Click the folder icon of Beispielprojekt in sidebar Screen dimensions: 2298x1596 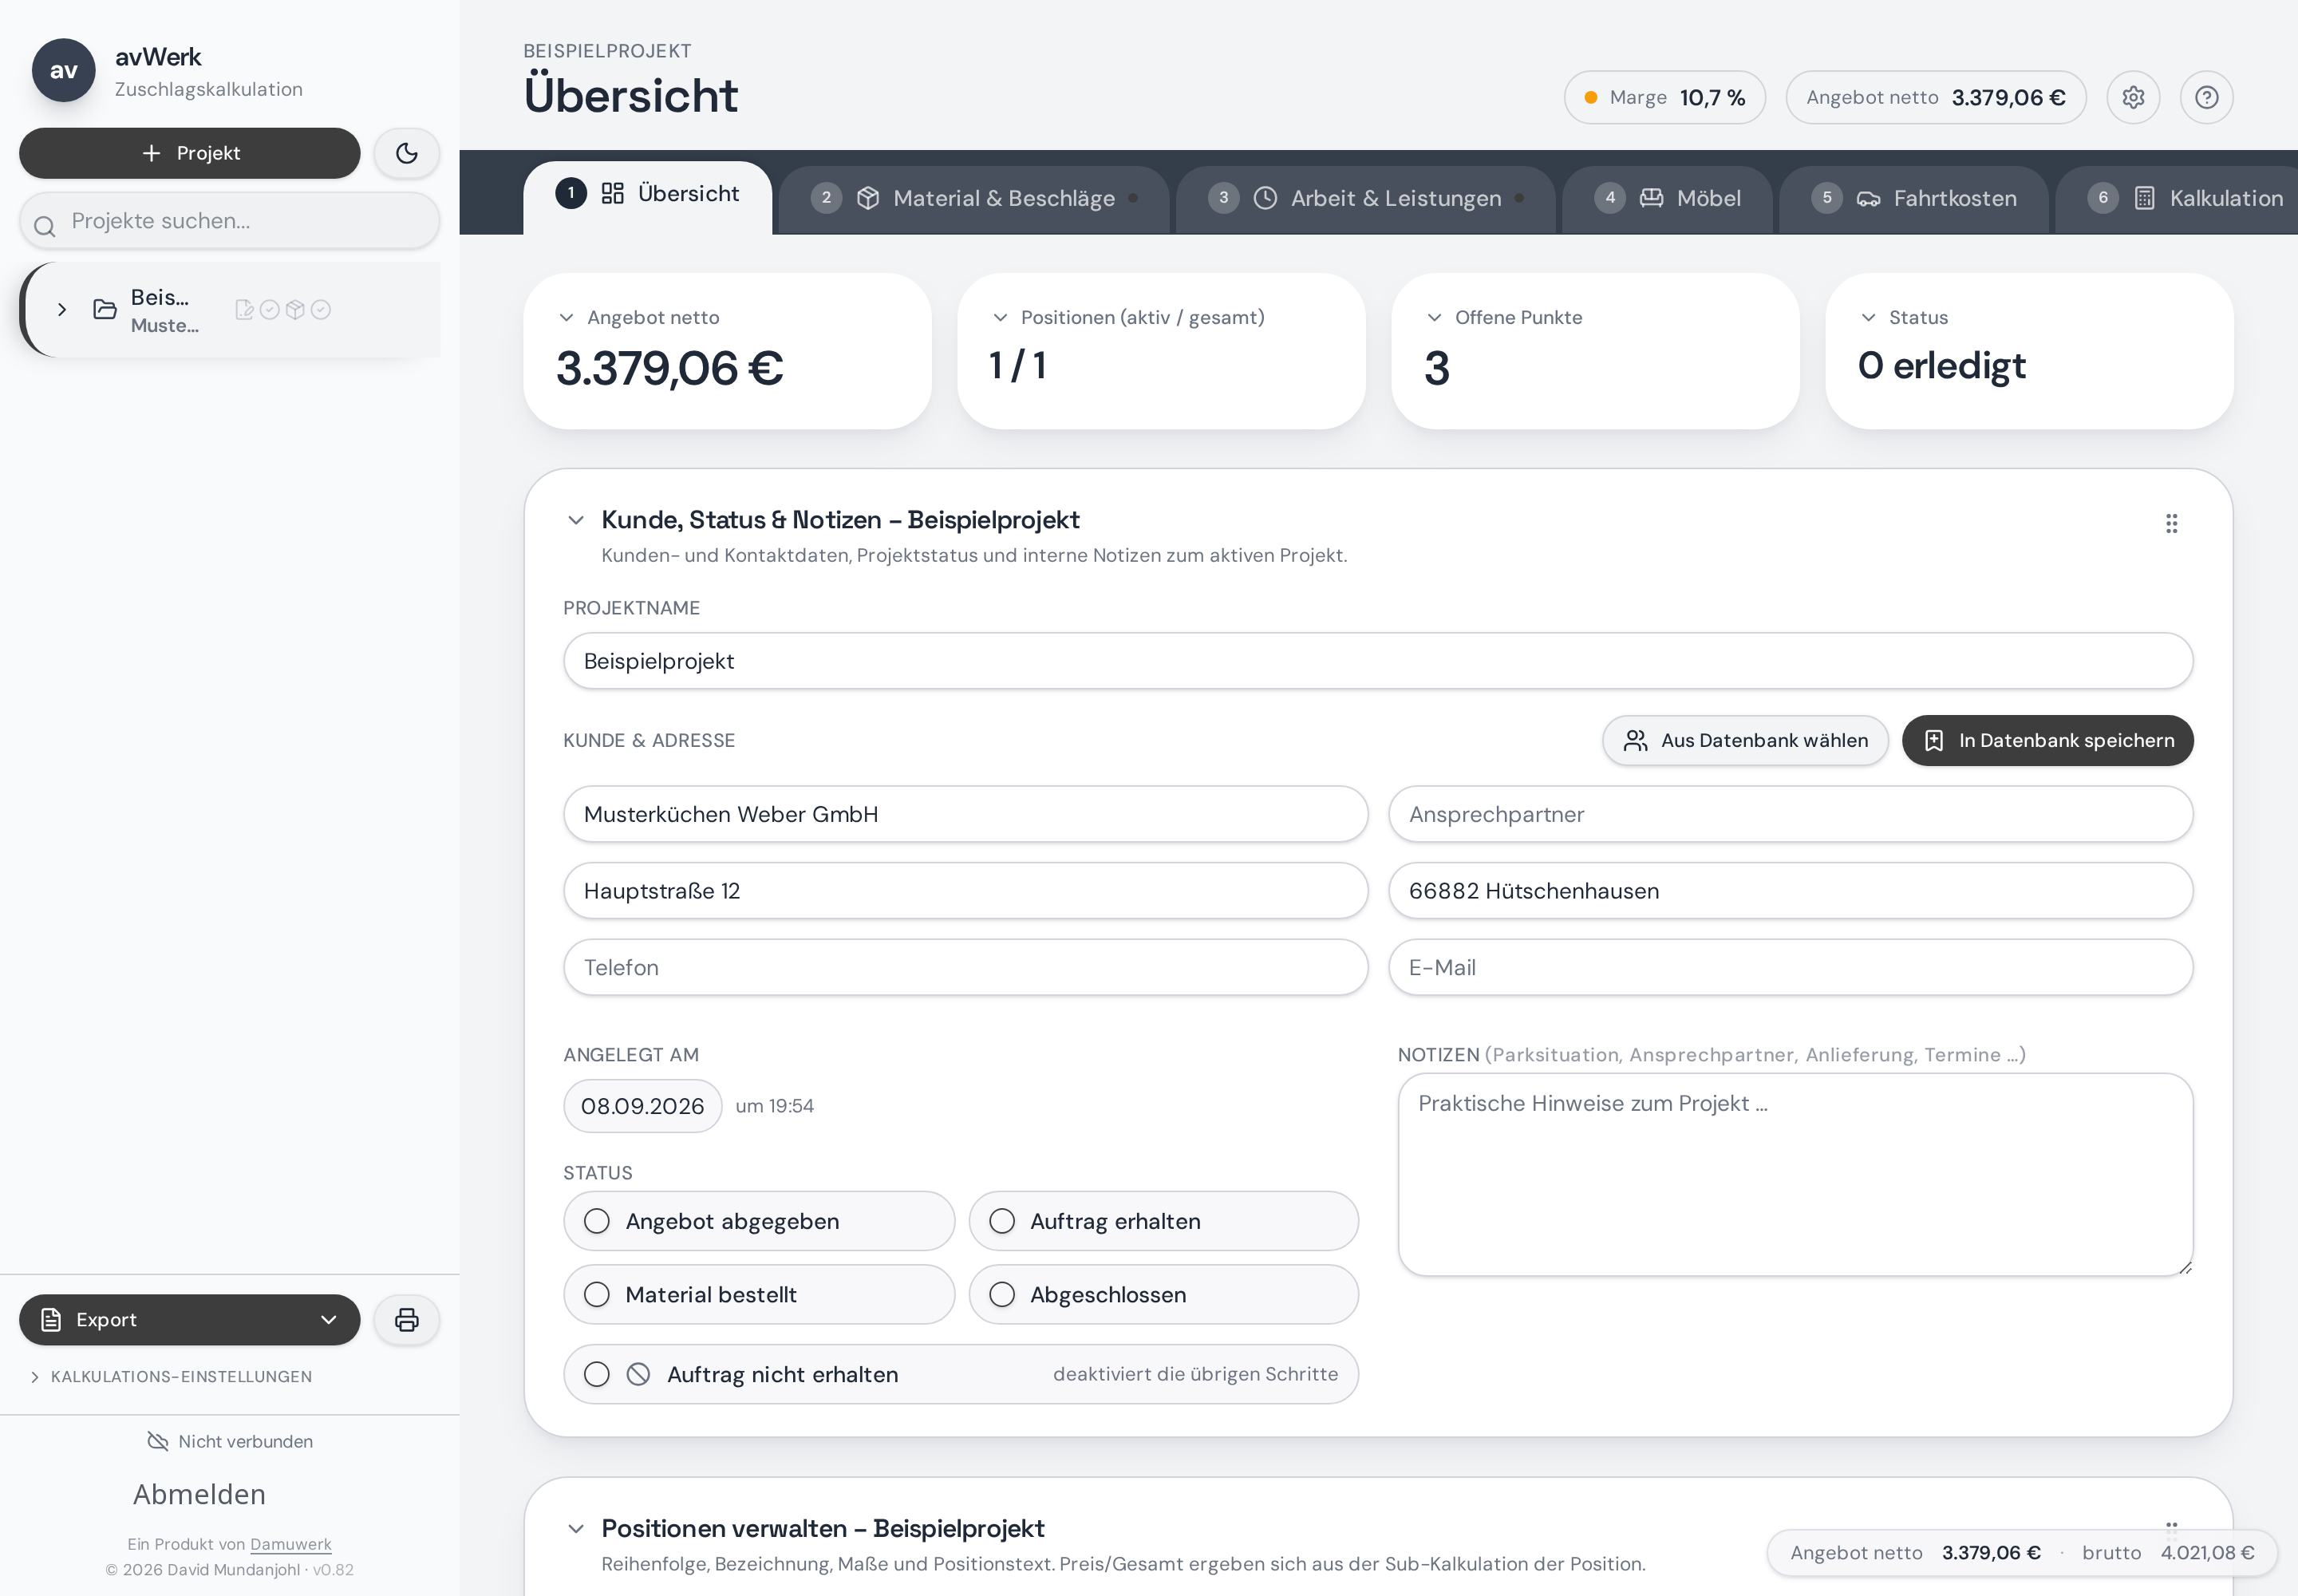(x=104, y=309)
